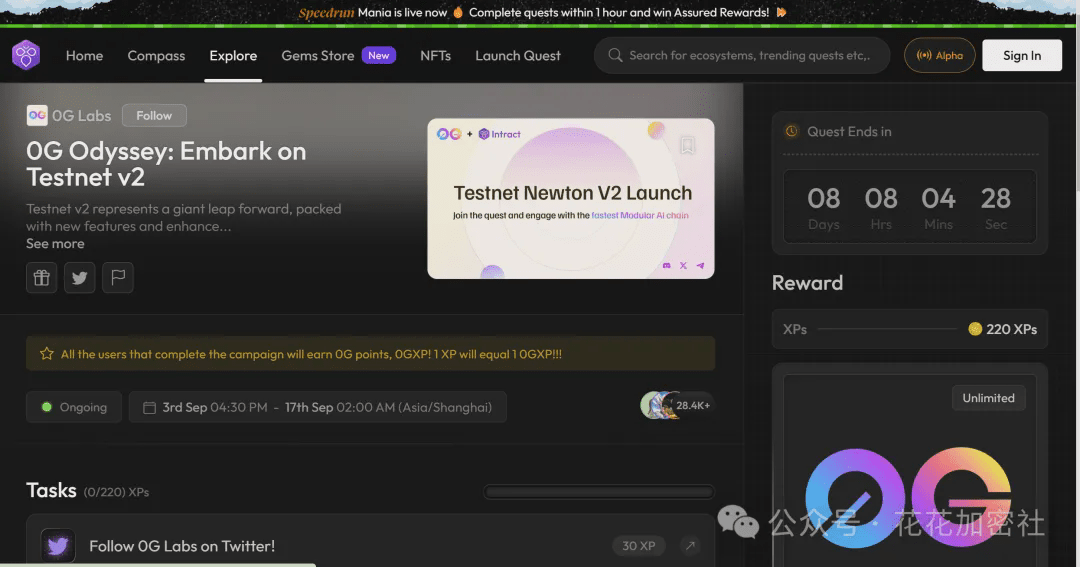
Task: Follow the 0G Labs project
Action: 154,116
